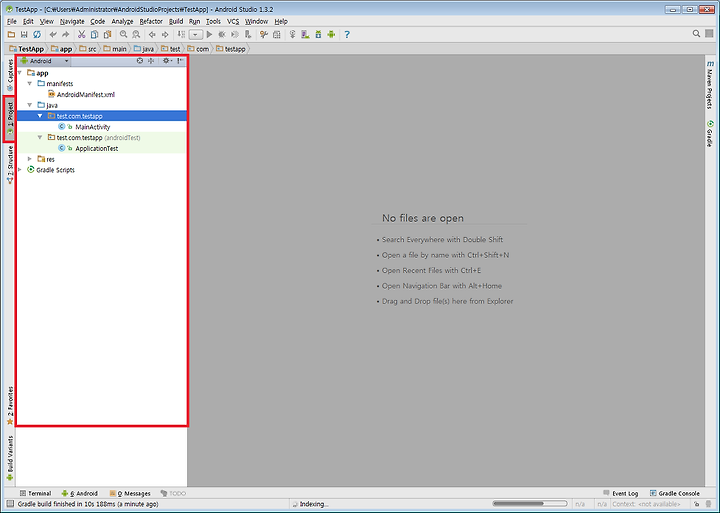Toggle the Favorites side tab
The height and width of the screenshot is (513, 720).
(10, 406)
